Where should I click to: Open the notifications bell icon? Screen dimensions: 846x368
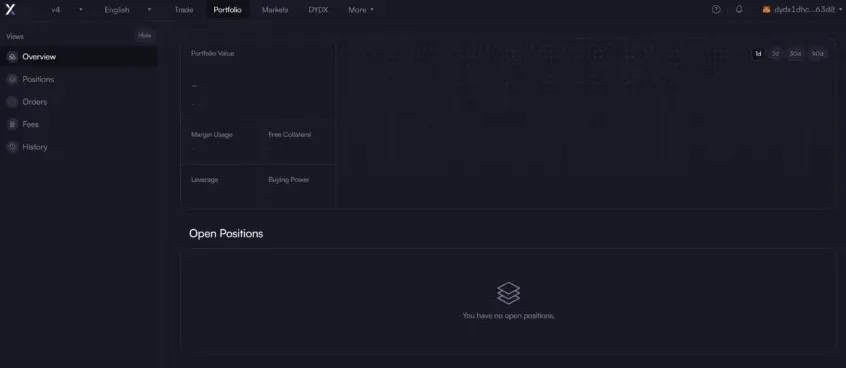pyautogui.click(x=739, y=10)
